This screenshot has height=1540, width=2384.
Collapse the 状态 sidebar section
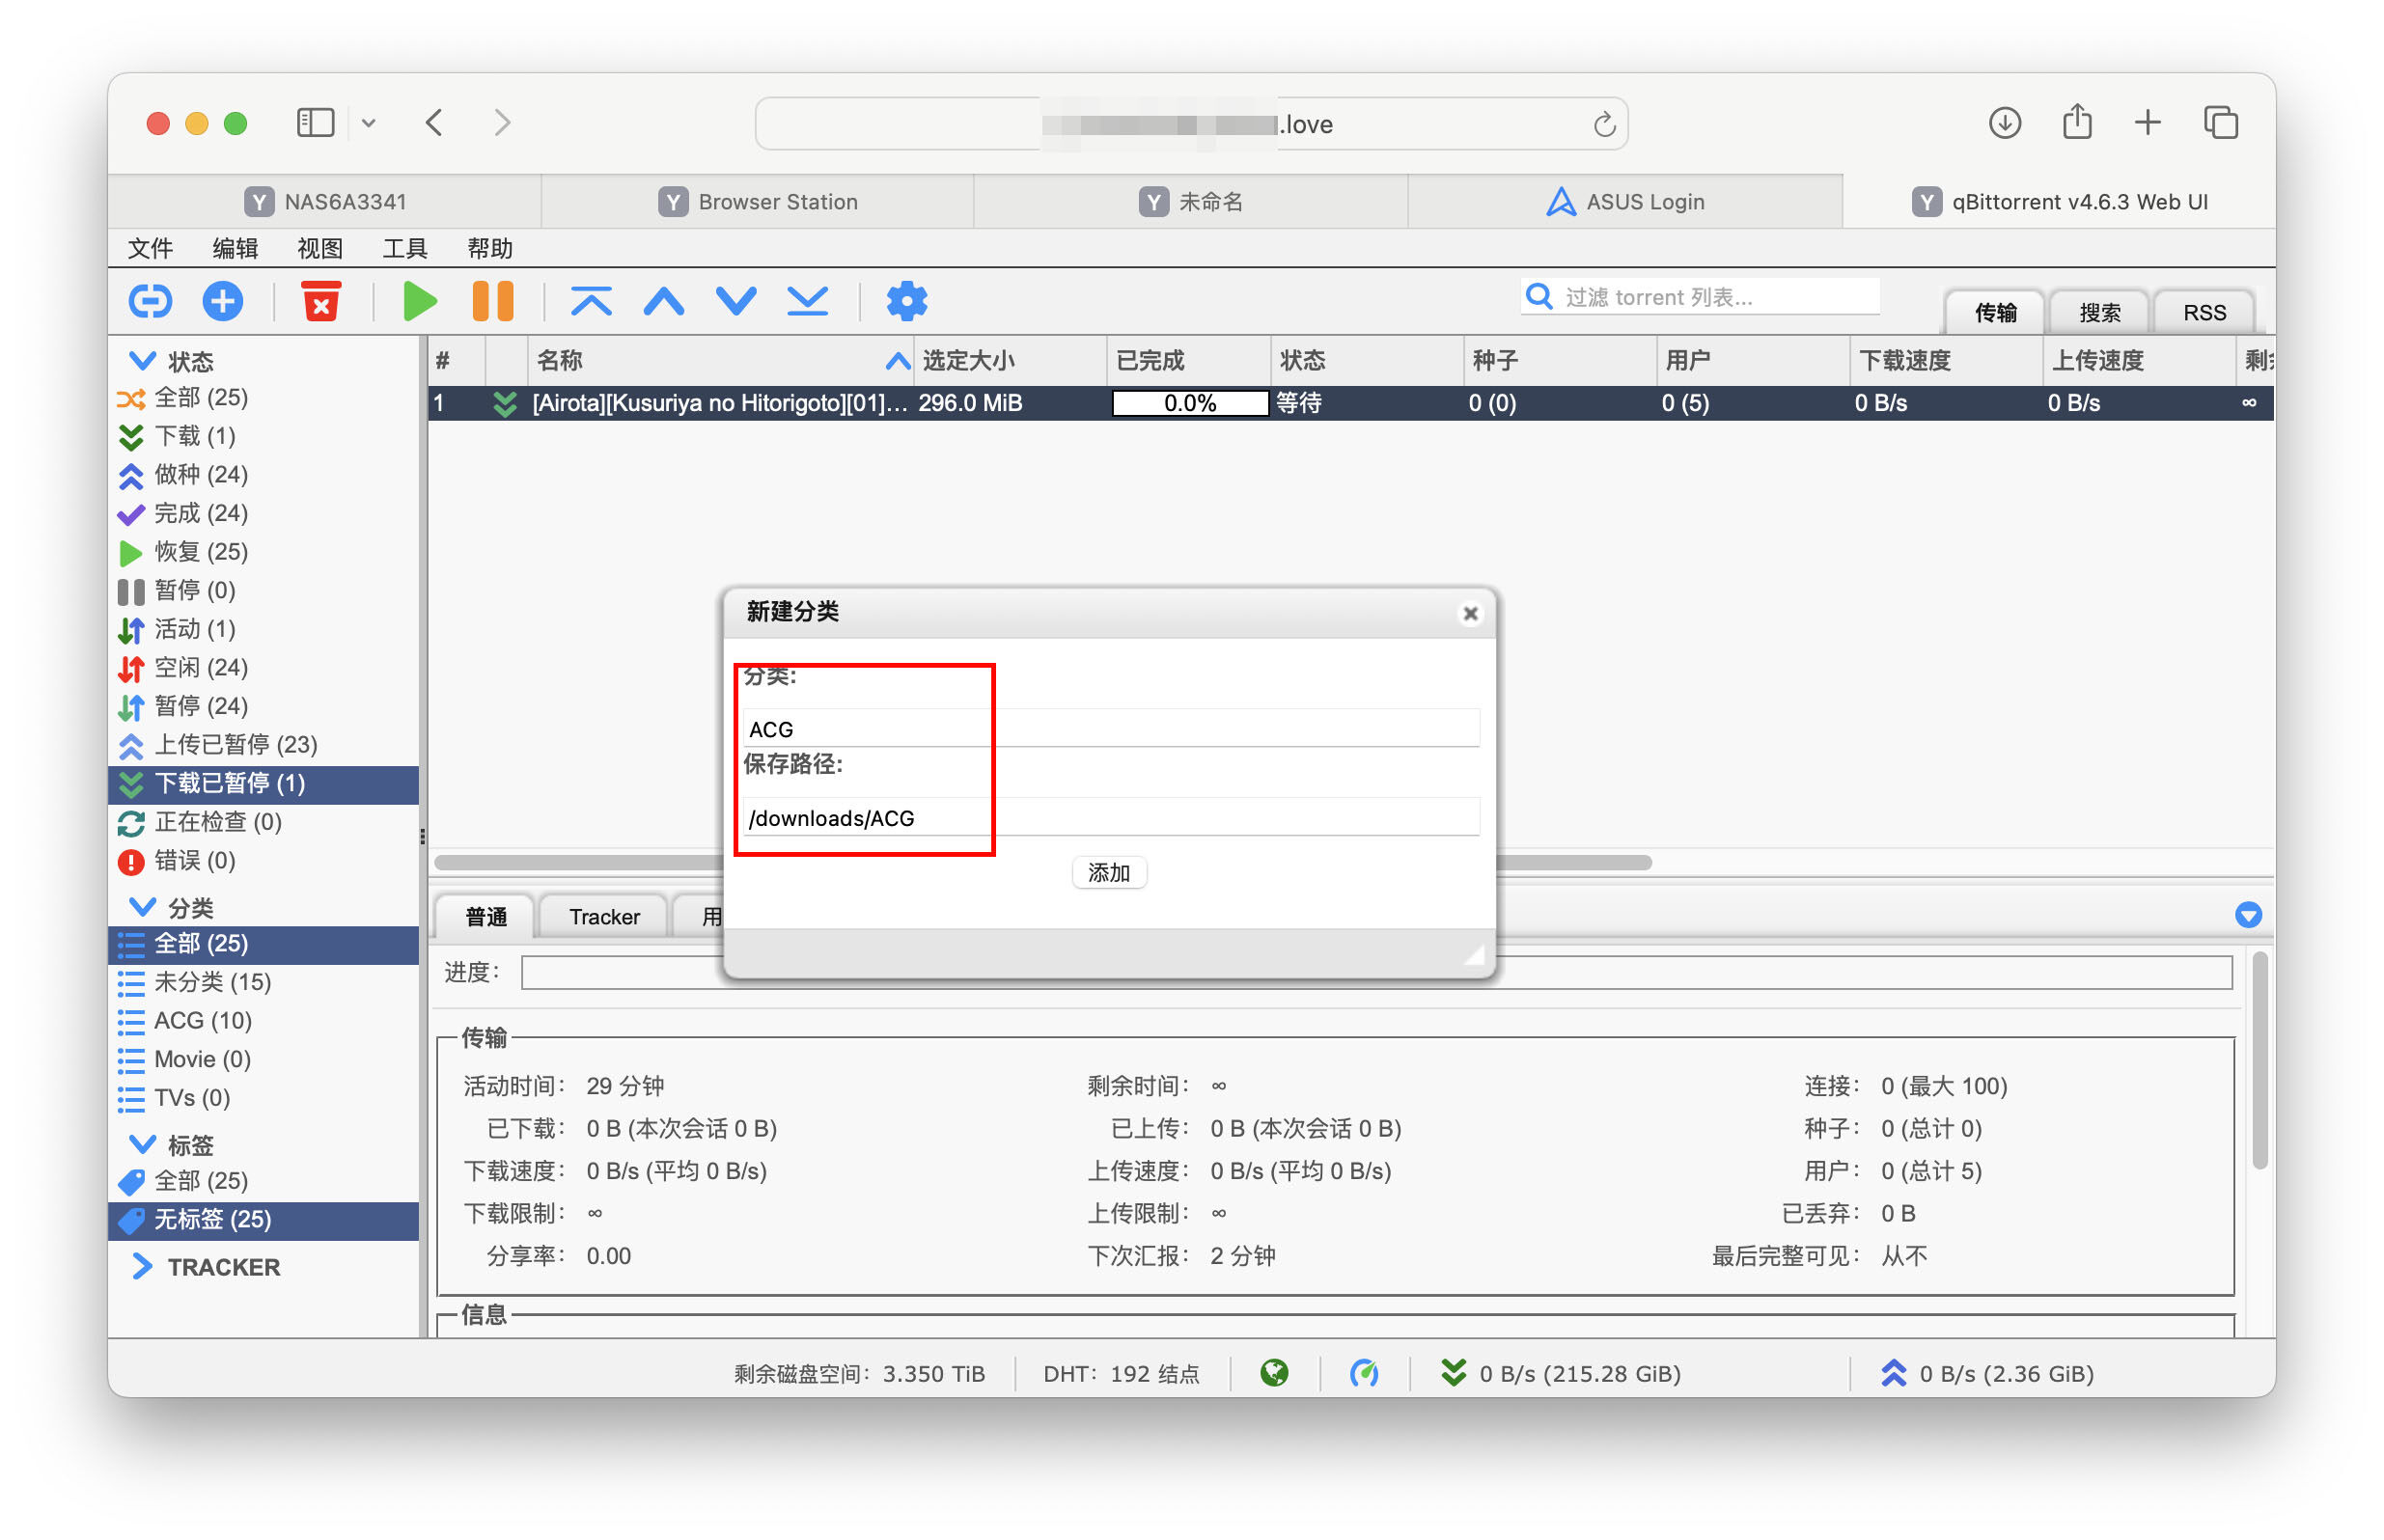(x=142, y=360)
